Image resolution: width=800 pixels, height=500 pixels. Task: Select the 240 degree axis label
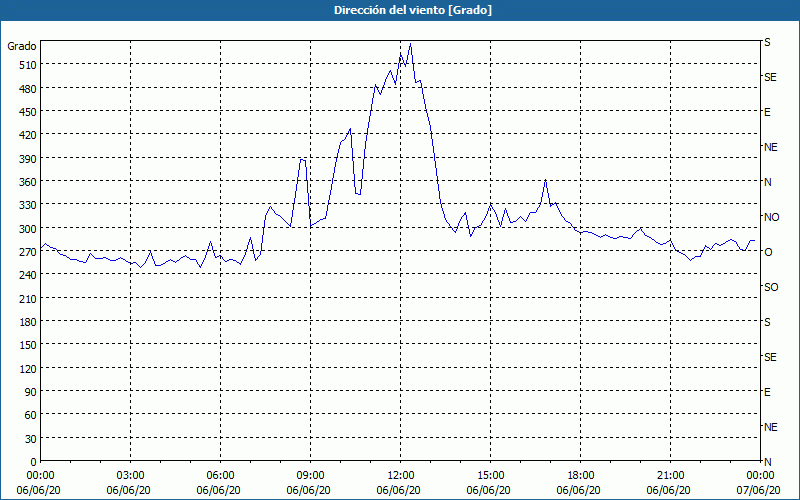pos(28,275)
